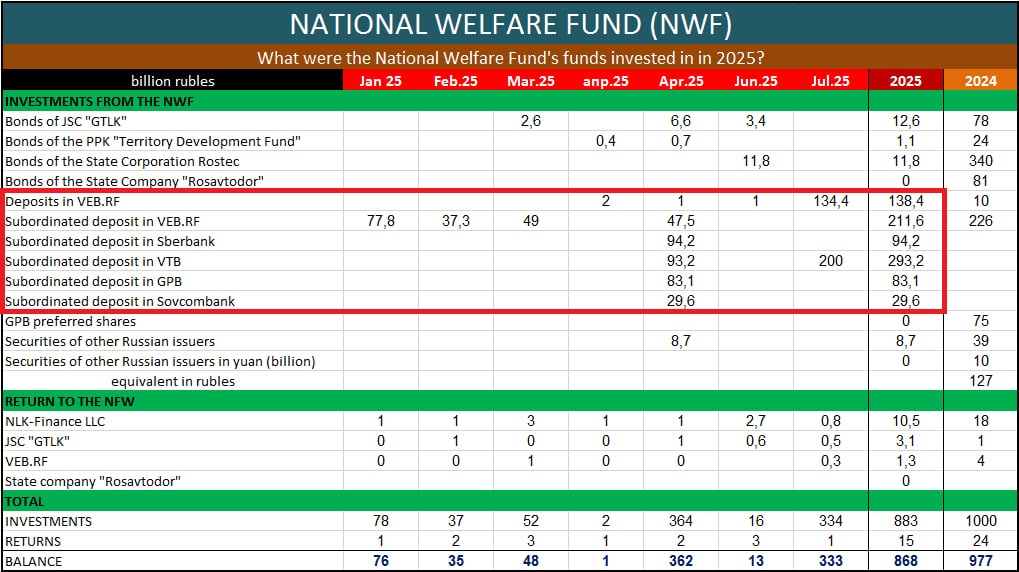Click the 'GPB preferred shares' row label
The width and height of the screenshot is (1019, 572).
(71, 321)
